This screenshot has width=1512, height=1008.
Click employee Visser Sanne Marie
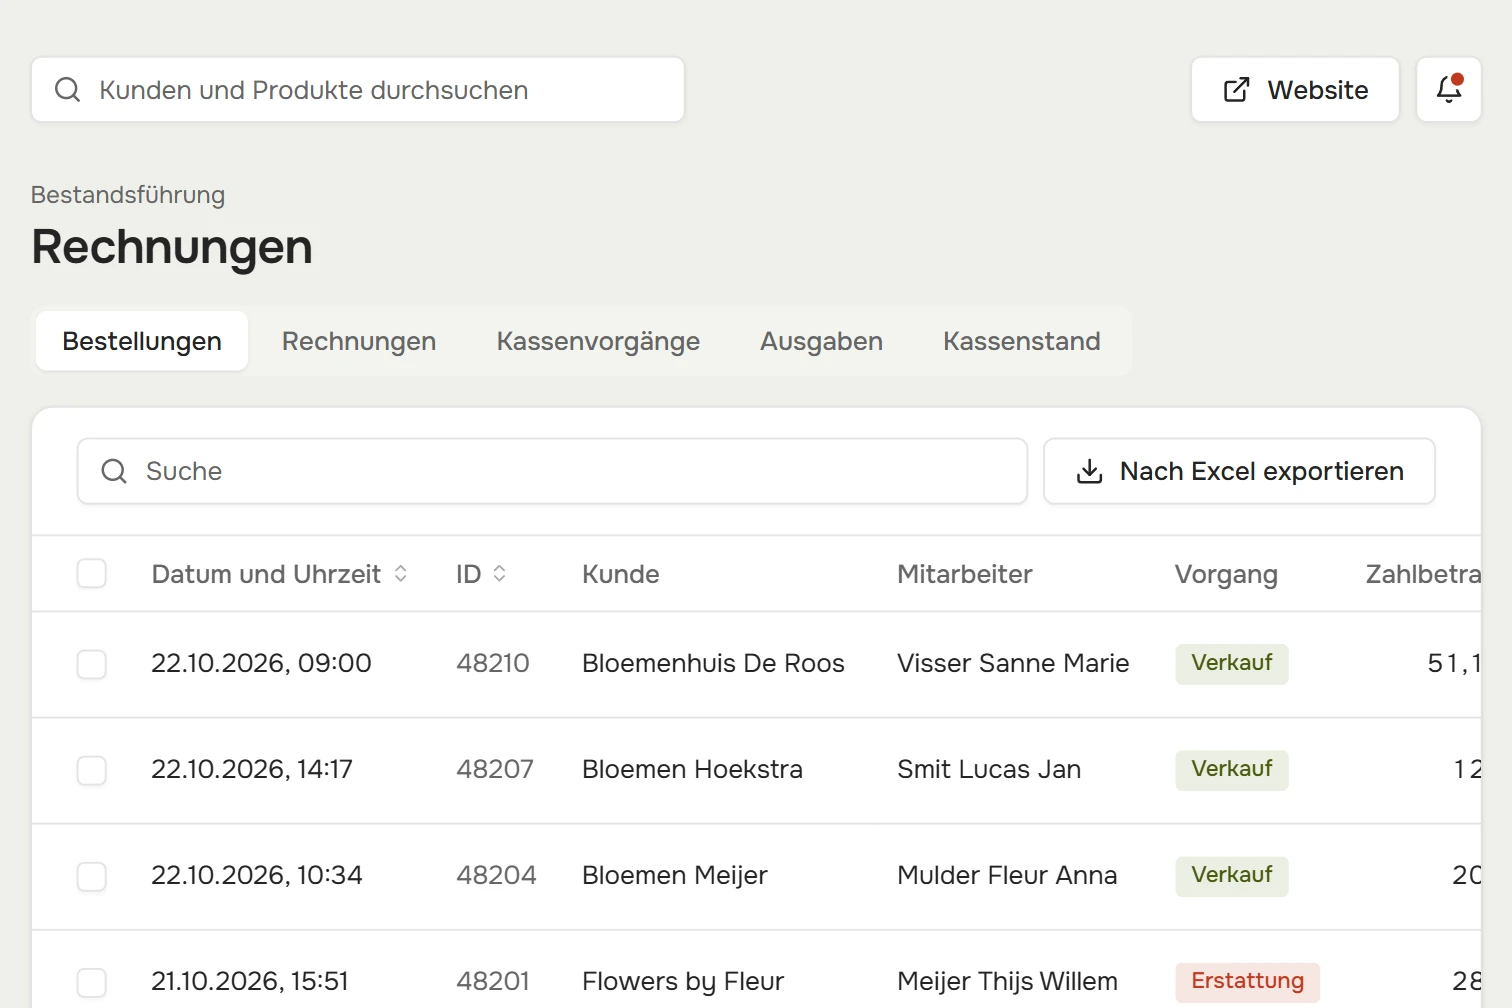[x=1013, y=663]
